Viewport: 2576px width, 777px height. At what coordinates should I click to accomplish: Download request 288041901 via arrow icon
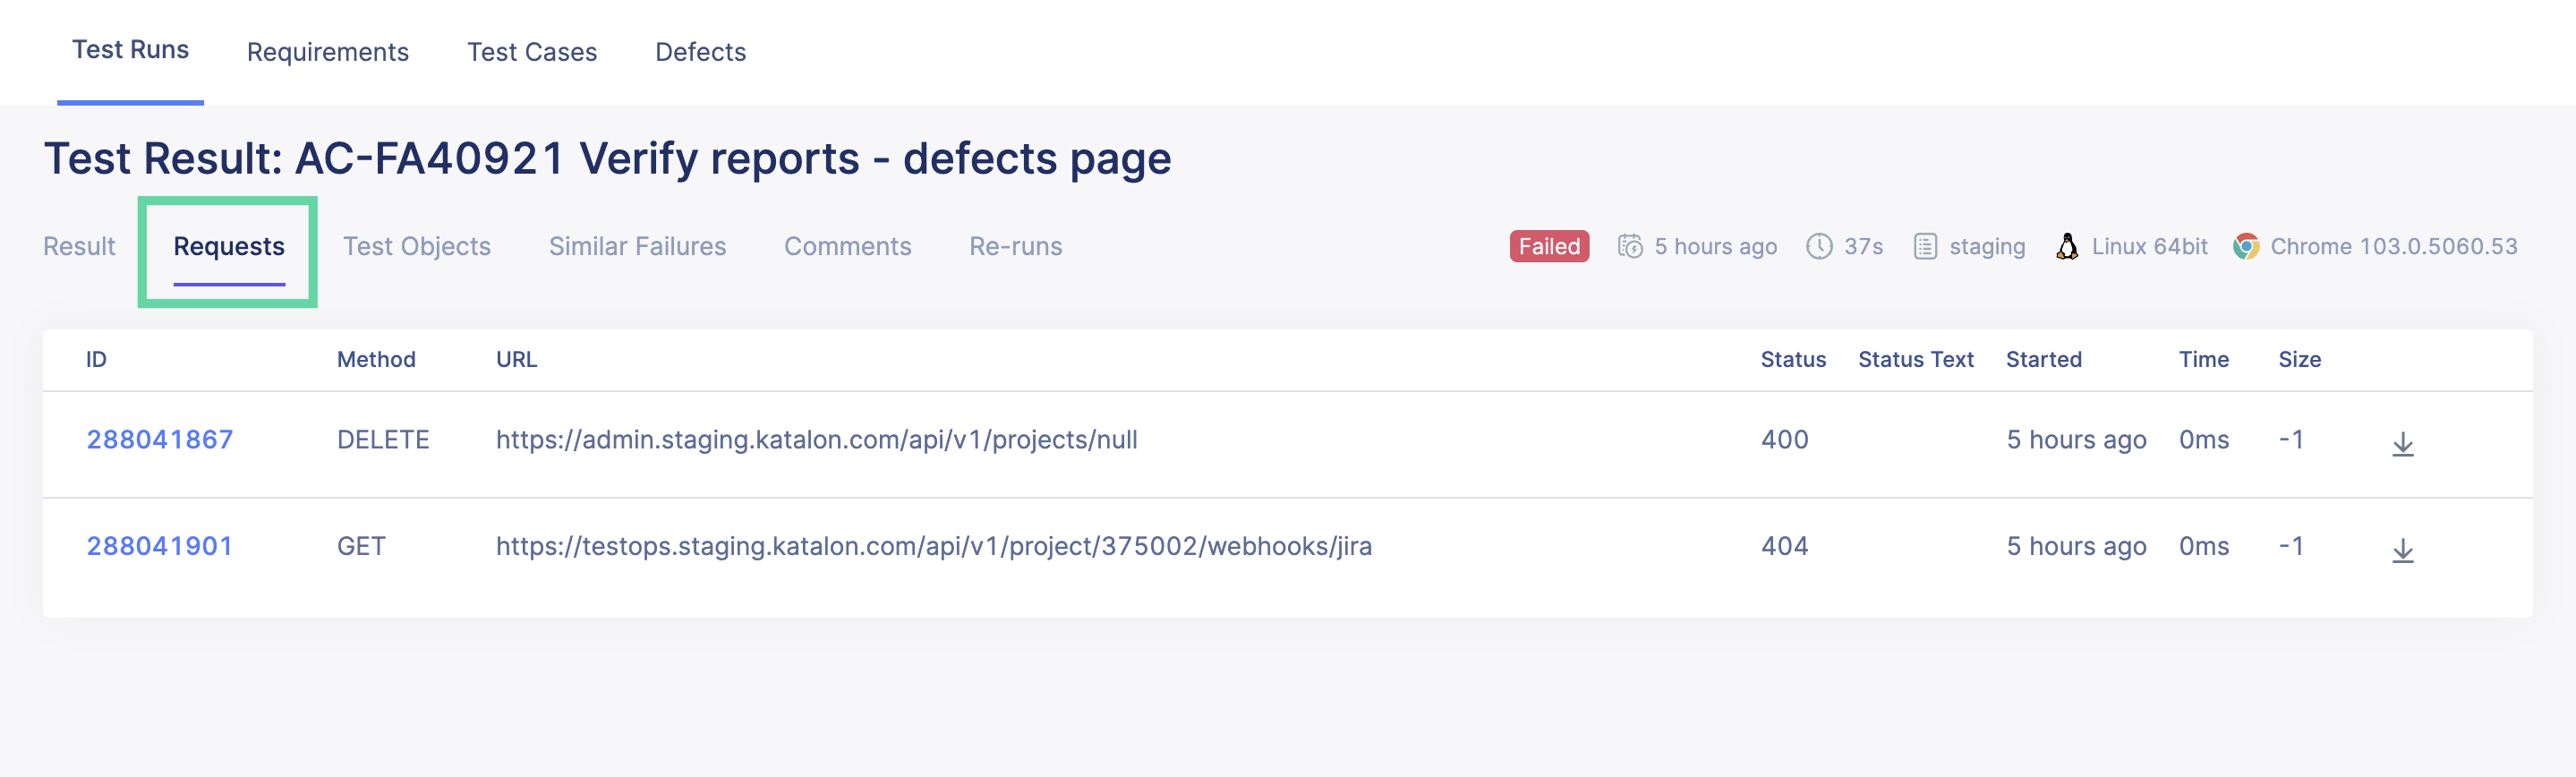point(2402,550)
